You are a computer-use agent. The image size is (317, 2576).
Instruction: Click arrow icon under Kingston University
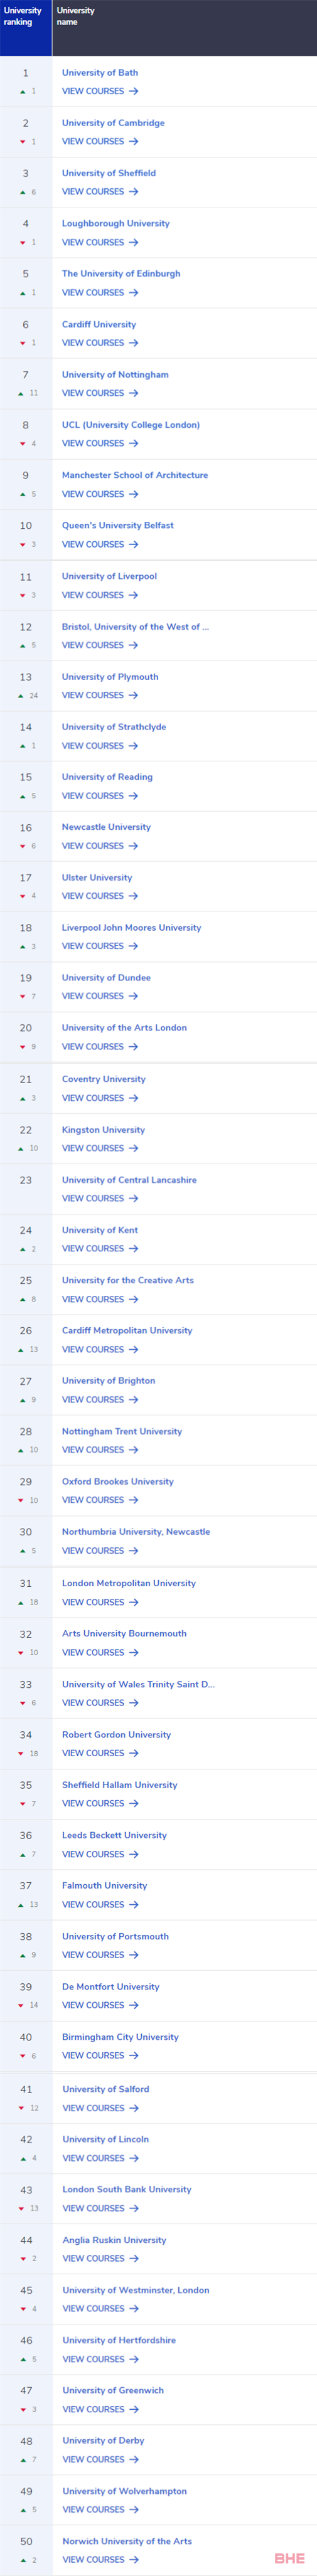pyautogui.click(x=133, y=1148)
